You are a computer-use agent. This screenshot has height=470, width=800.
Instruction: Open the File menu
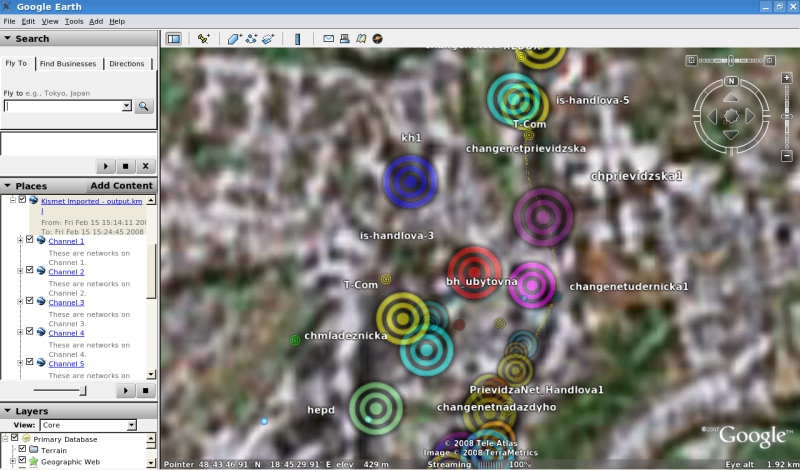pyautogui.click(x=9, y=21)
